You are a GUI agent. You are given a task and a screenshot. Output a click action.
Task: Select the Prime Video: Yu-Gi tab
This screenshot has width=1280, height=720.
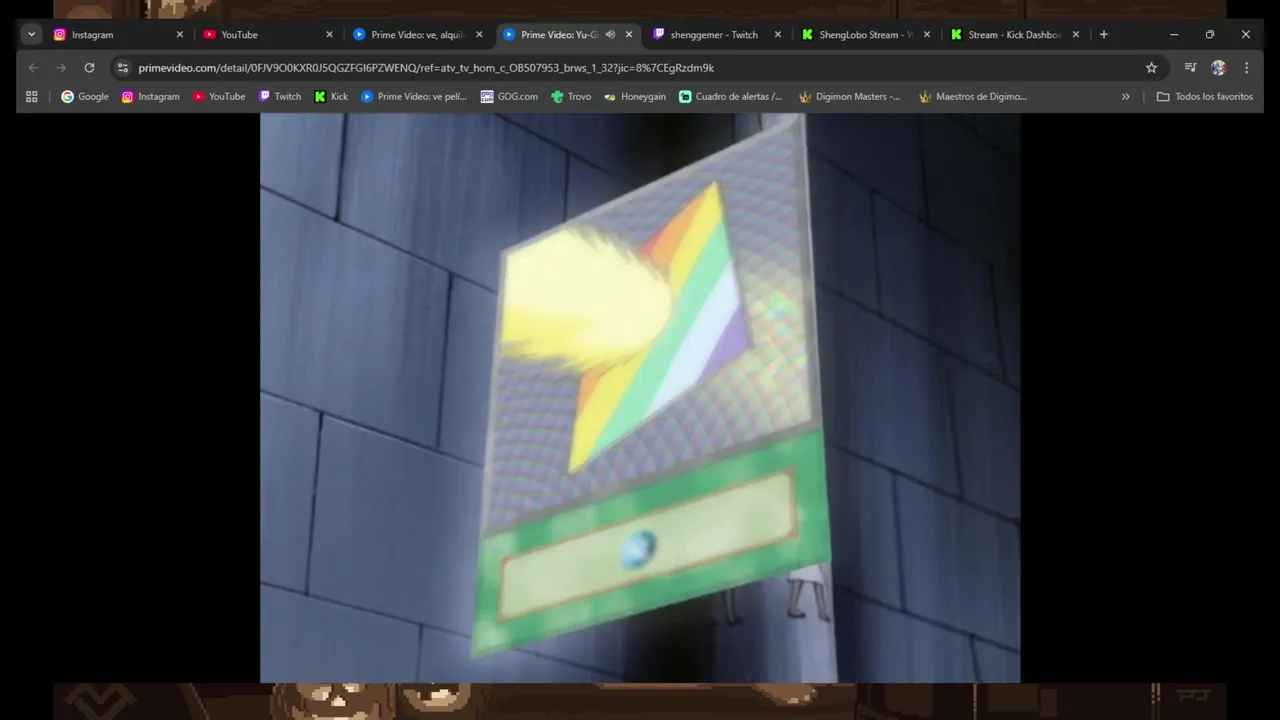(567, 34)
